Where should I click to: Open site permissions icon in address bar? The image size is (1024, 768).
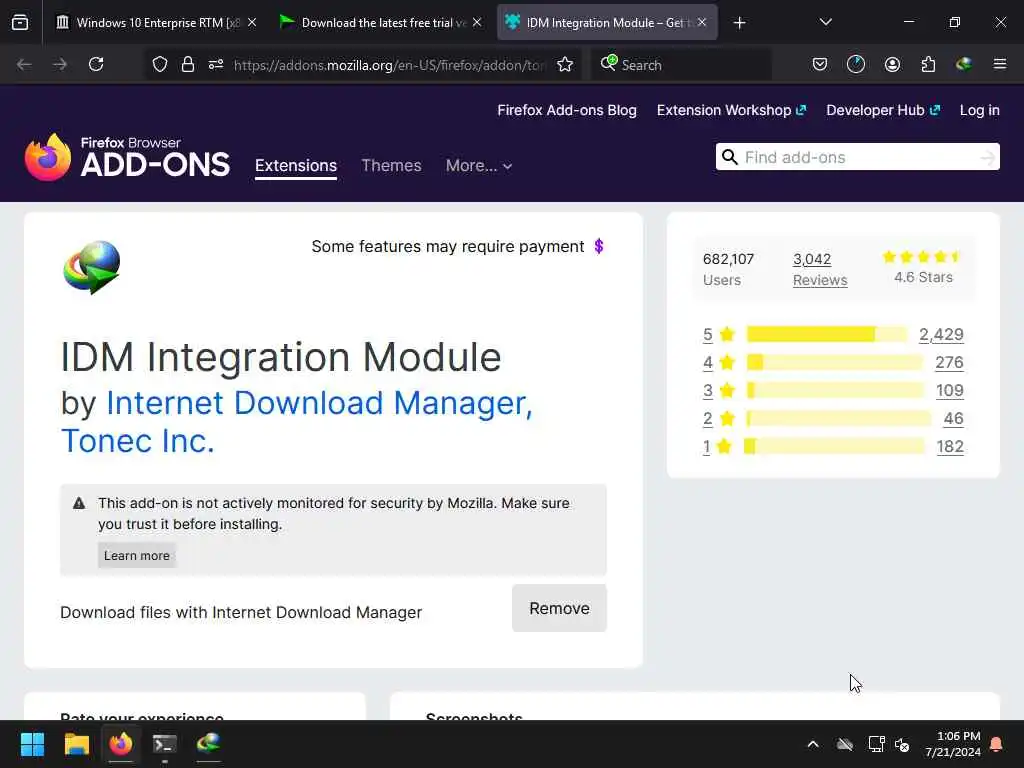click(x=216, y=64)
